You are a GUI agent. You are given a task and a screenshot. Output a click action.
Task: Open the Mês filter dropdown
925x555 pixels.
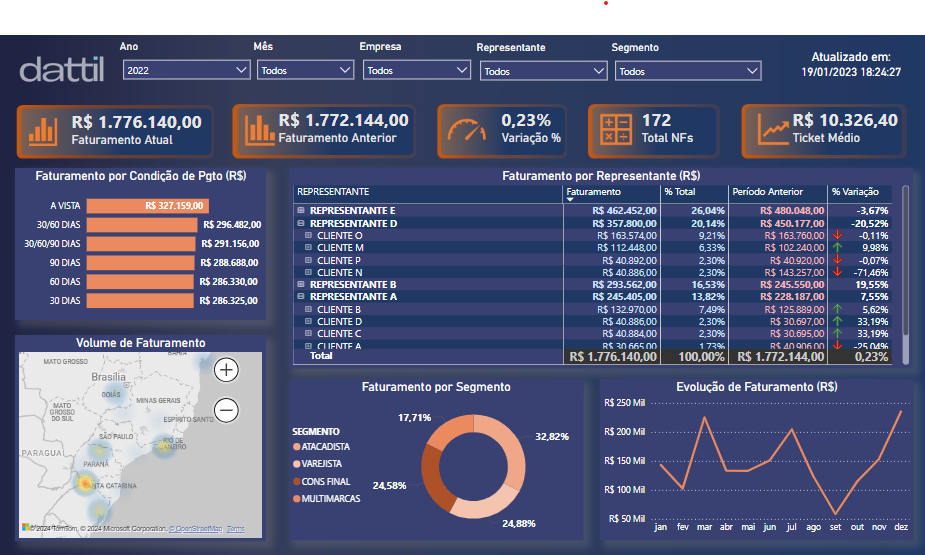click(x=305, y=70)
